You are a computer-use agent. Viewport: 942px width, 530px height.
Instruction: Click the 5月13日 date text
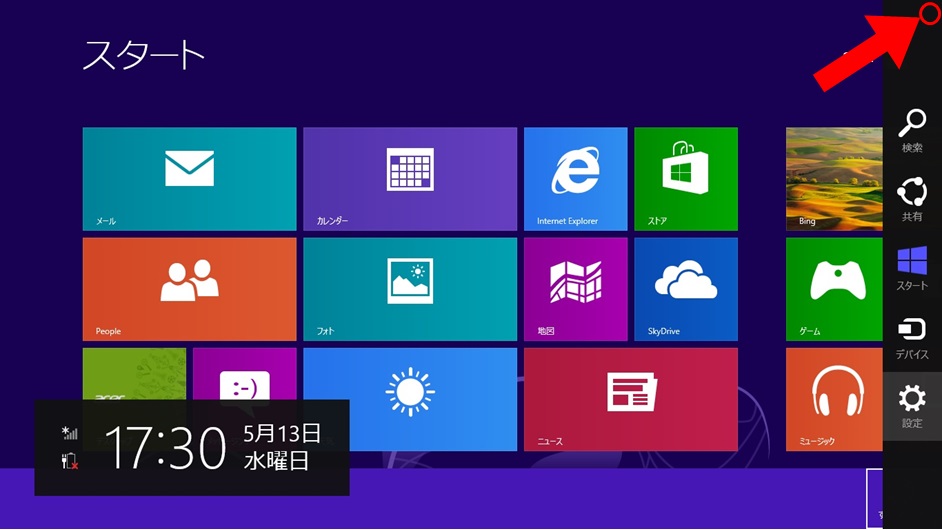click(282, 433)
